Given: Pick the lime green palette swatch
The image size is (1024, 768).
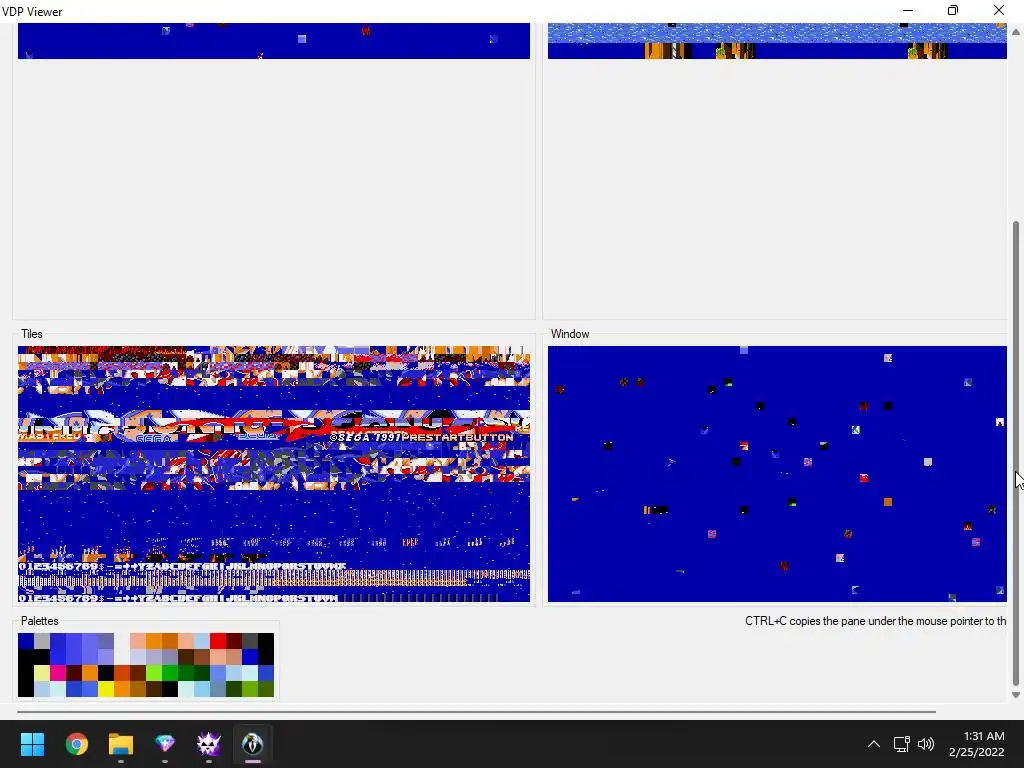Looking at the screenshot, I should point(154,673).
